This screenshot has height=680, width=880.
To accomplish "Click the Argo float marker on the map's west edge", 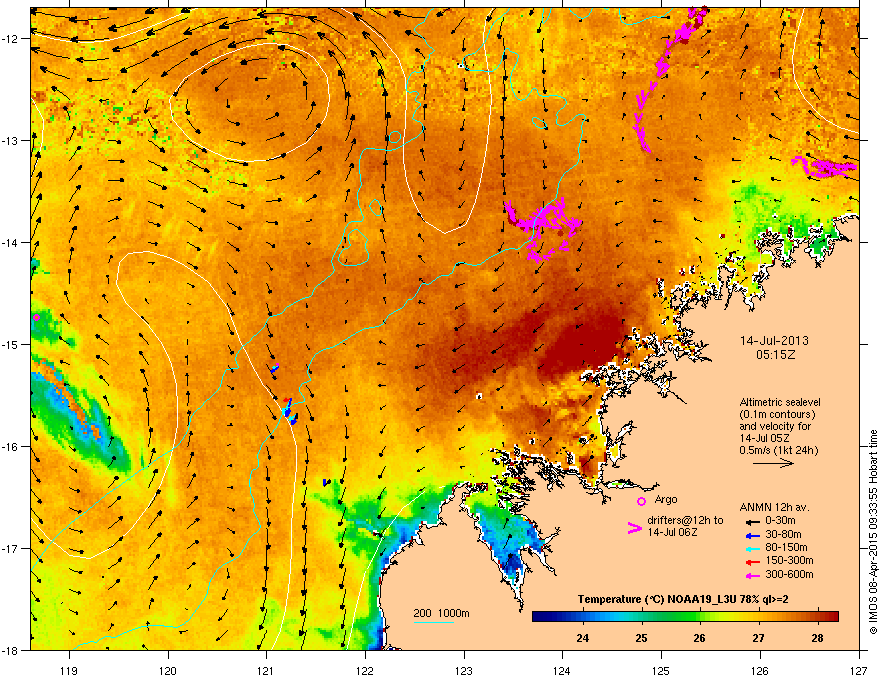I will click(x=36, y=317).
